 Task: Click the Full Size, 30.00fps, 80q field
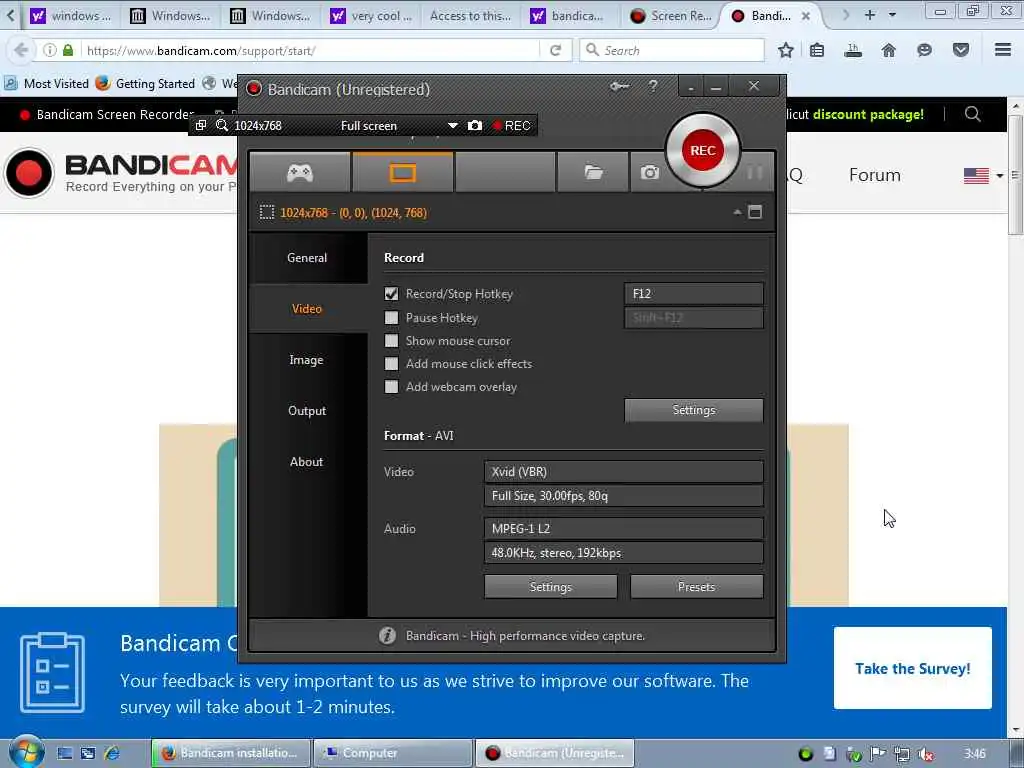[624, 496]
